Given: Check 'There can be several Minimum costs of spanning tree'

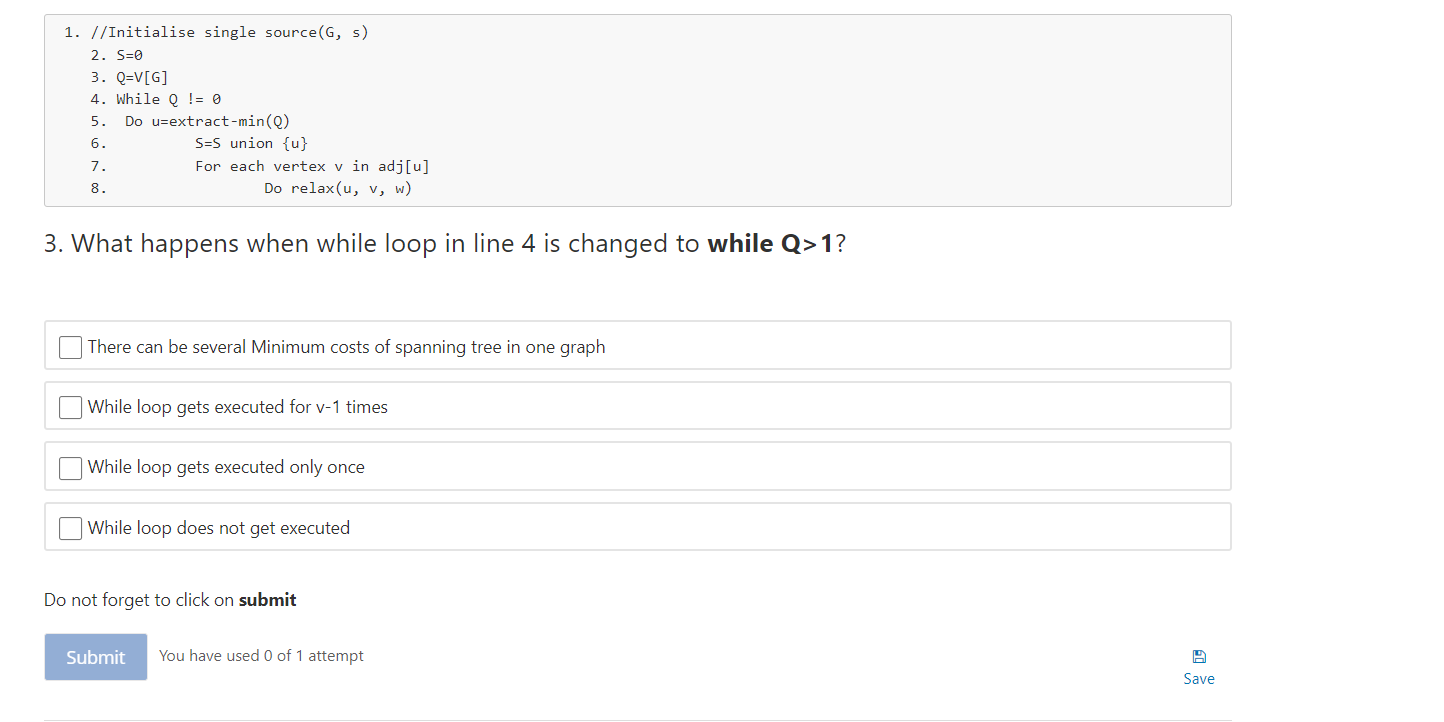Looking at the screenshot, I should coord(70,347).
